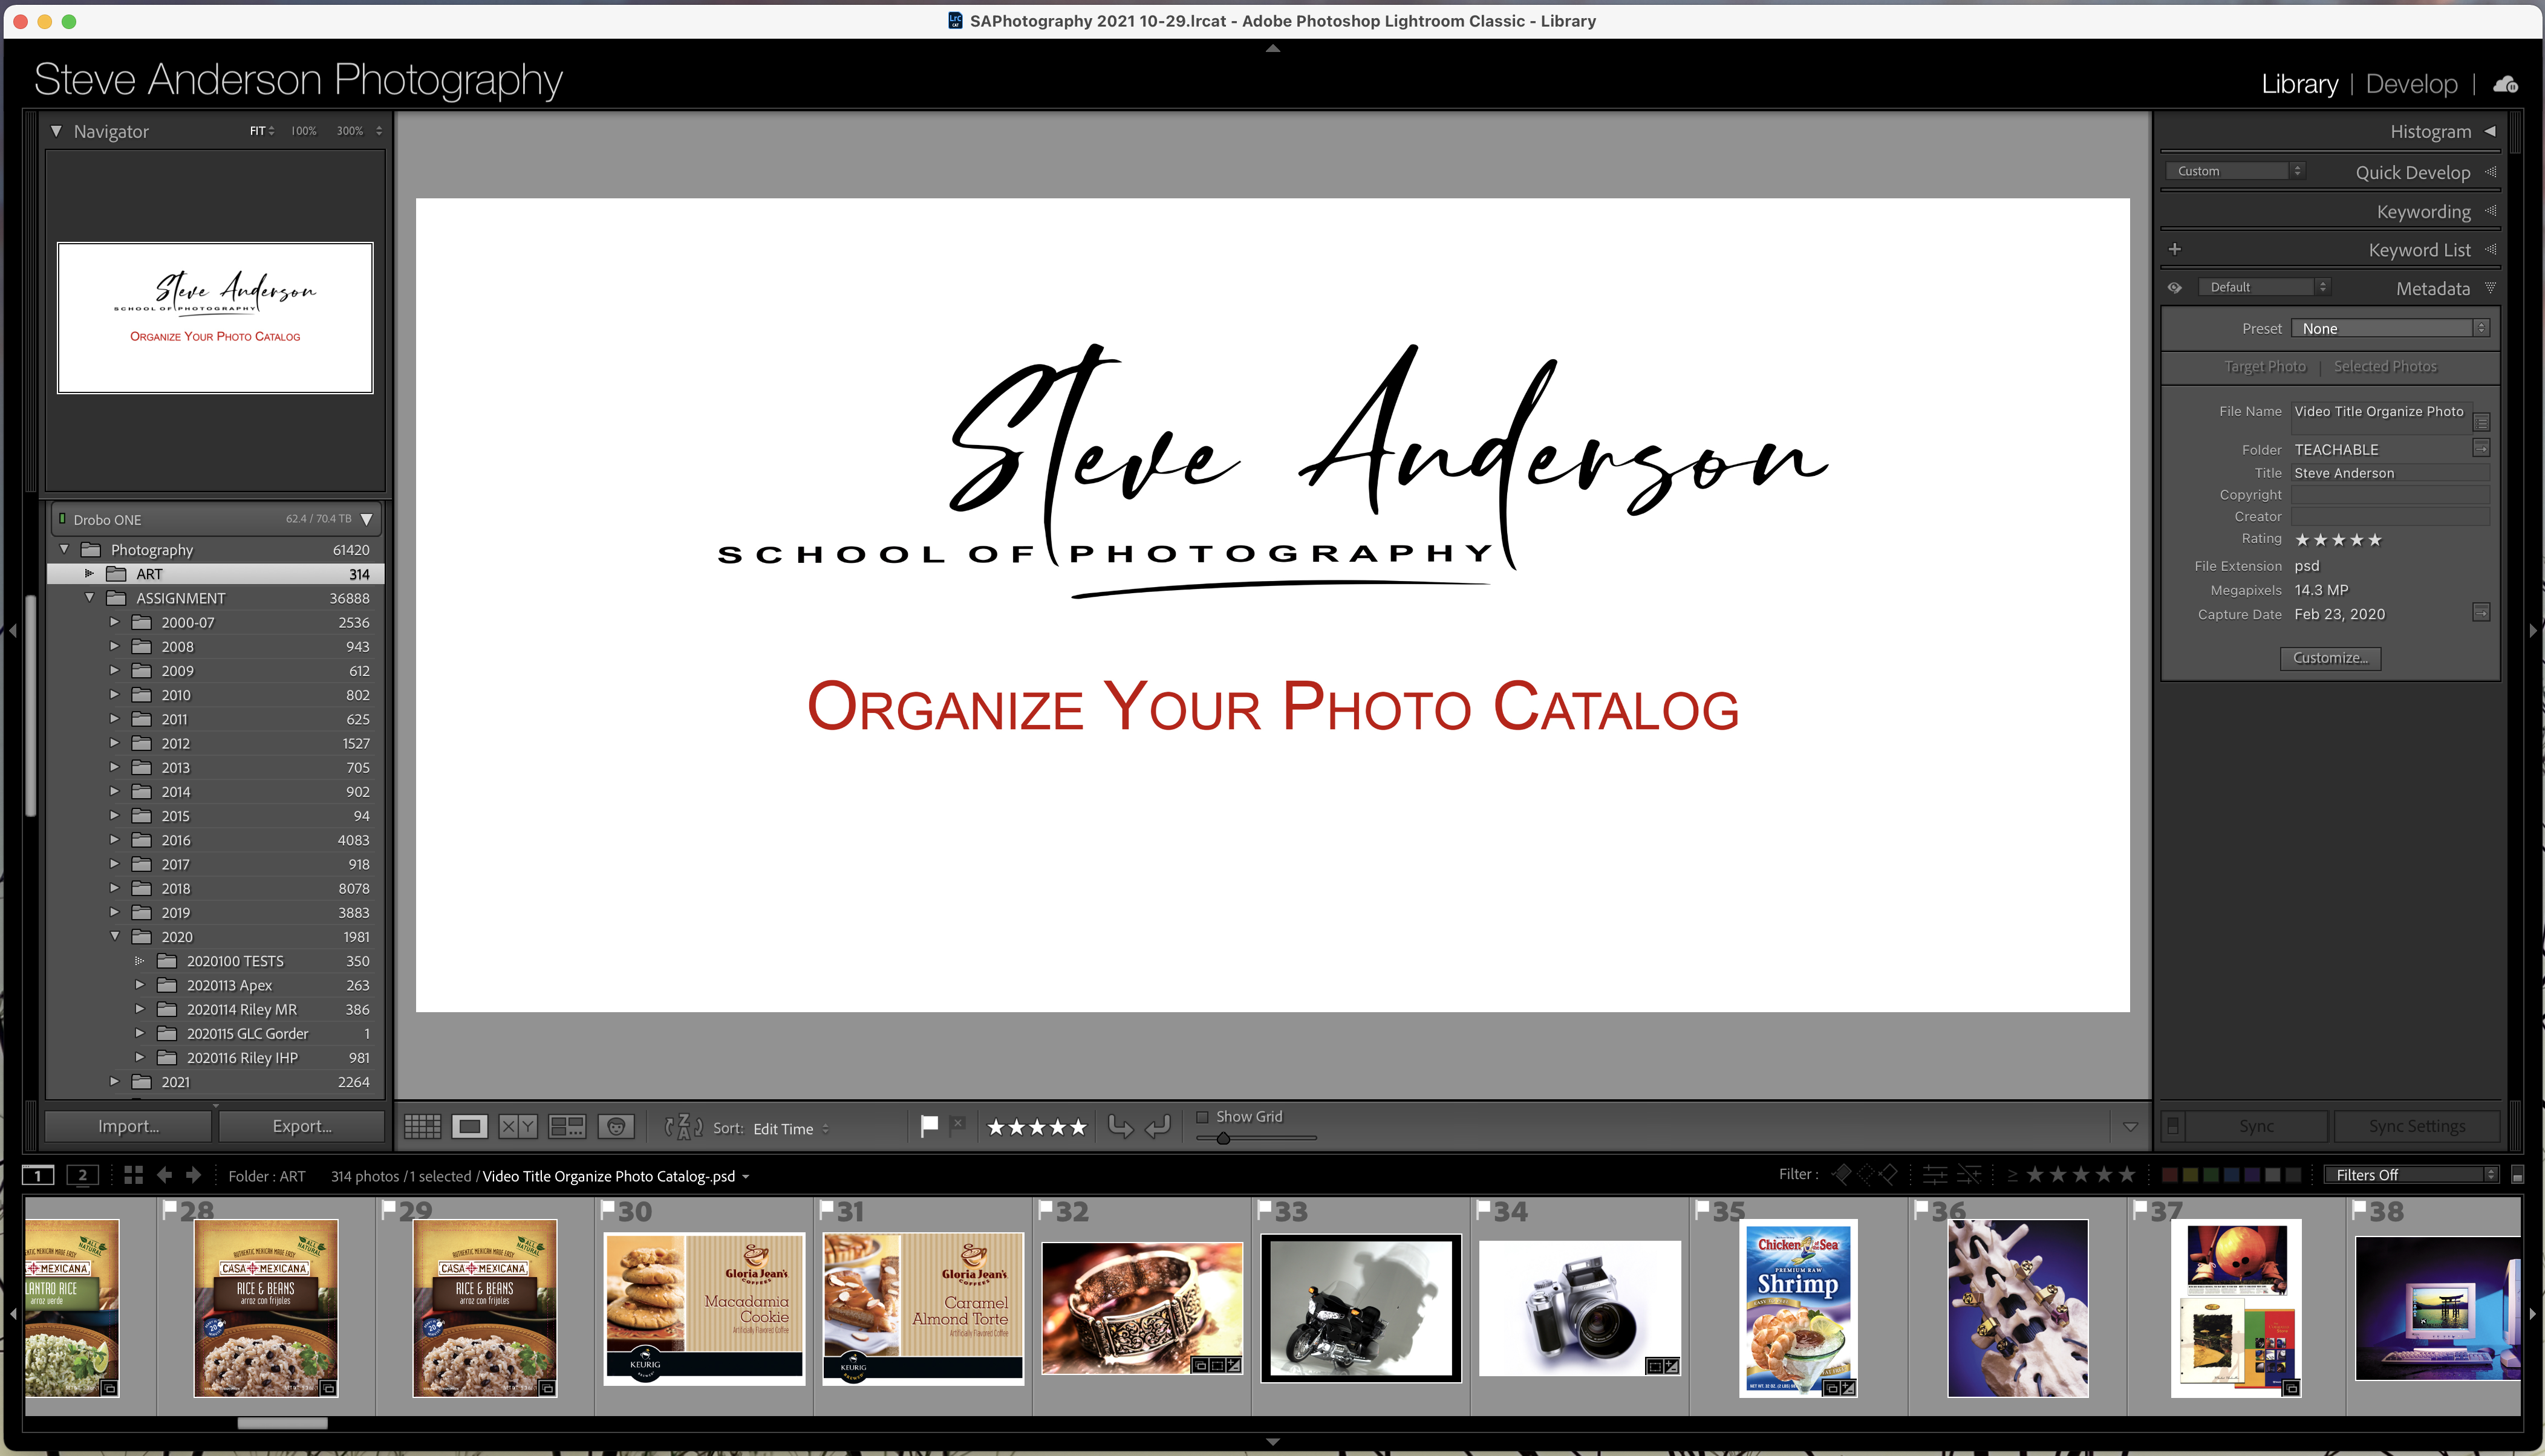Click the Sync Settings button

[2416, 1126]
